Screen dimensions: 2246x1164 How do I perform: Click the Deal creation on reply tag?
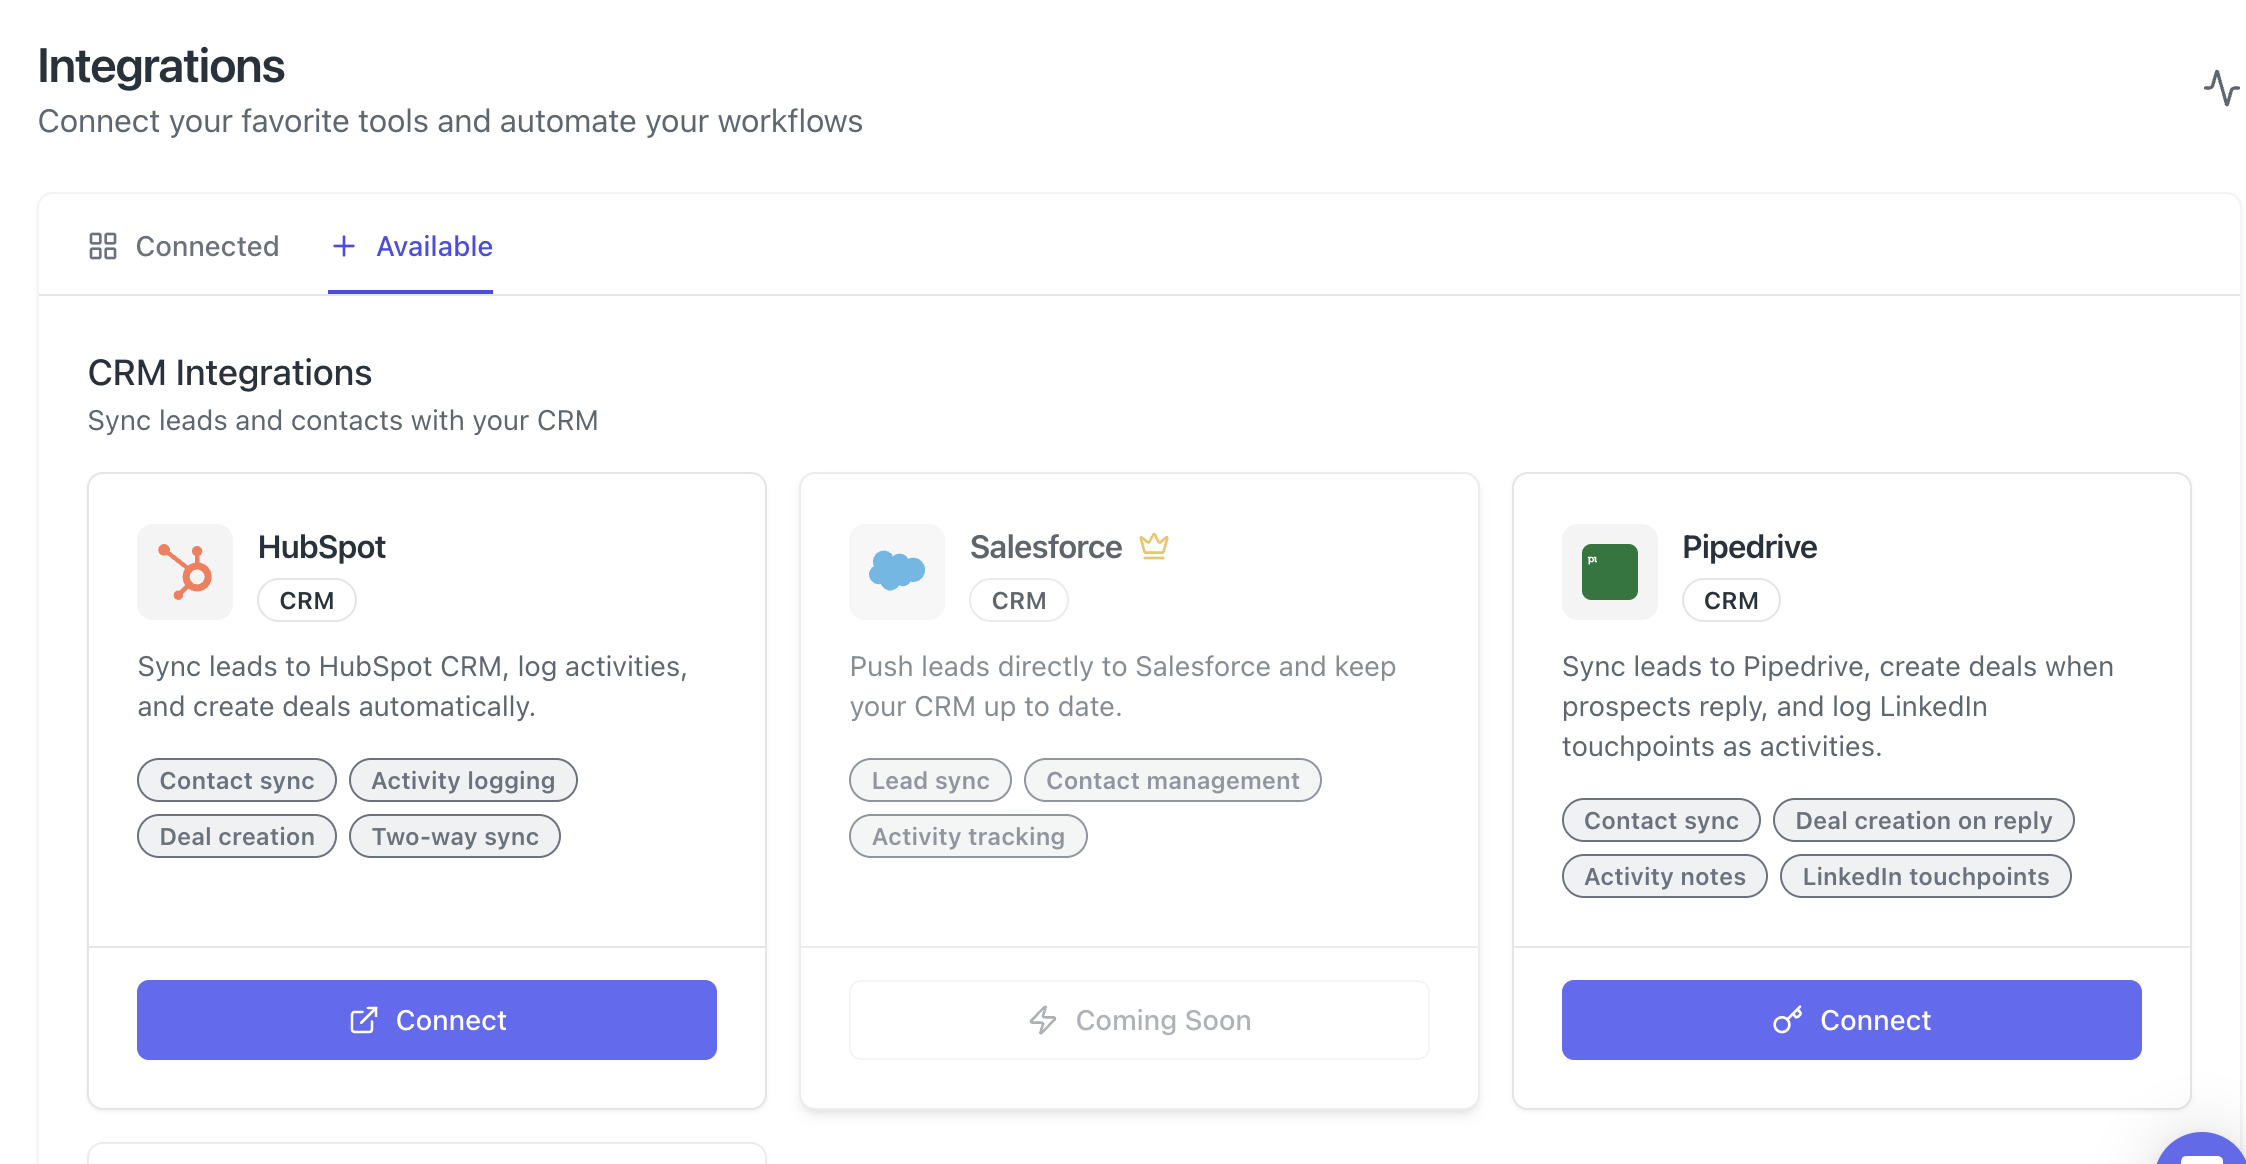[x=1923, y=821]
